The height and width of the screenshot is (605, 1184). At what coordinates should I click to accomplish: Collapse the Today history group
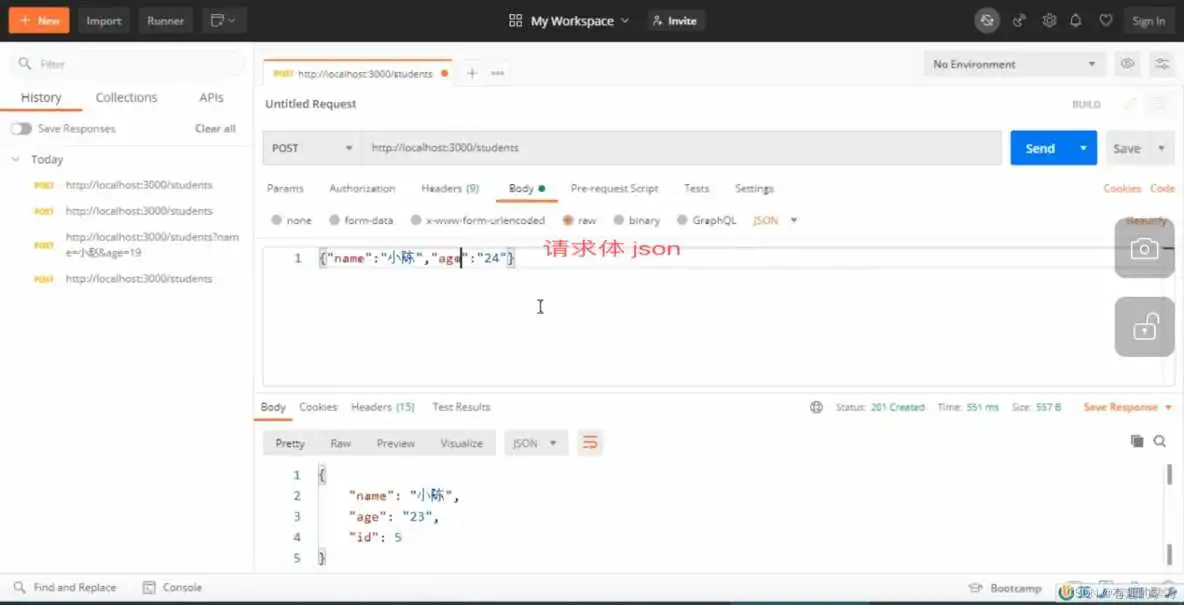click(x=16, y=160)
